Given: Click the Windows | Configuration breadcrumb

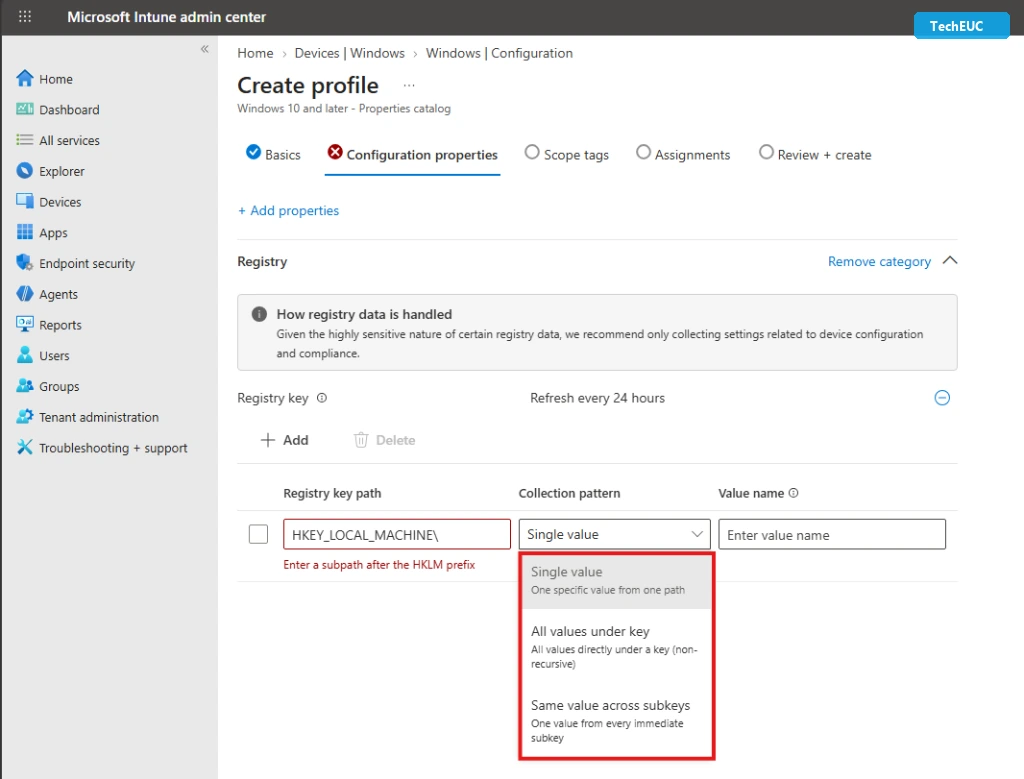Looking at the screenshot, I should [499, 53].
